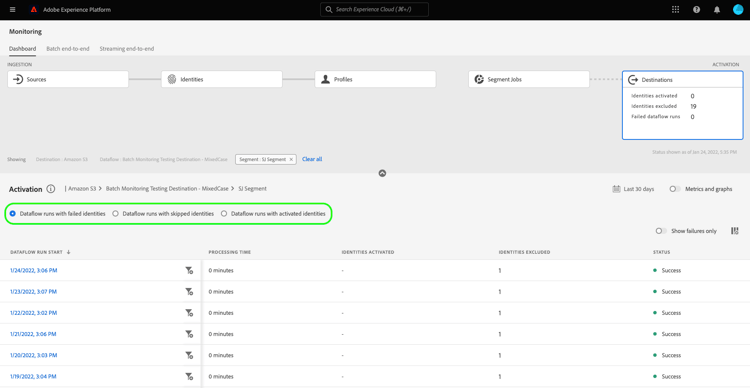Open the hamburger navigation menu

[12, 10]
